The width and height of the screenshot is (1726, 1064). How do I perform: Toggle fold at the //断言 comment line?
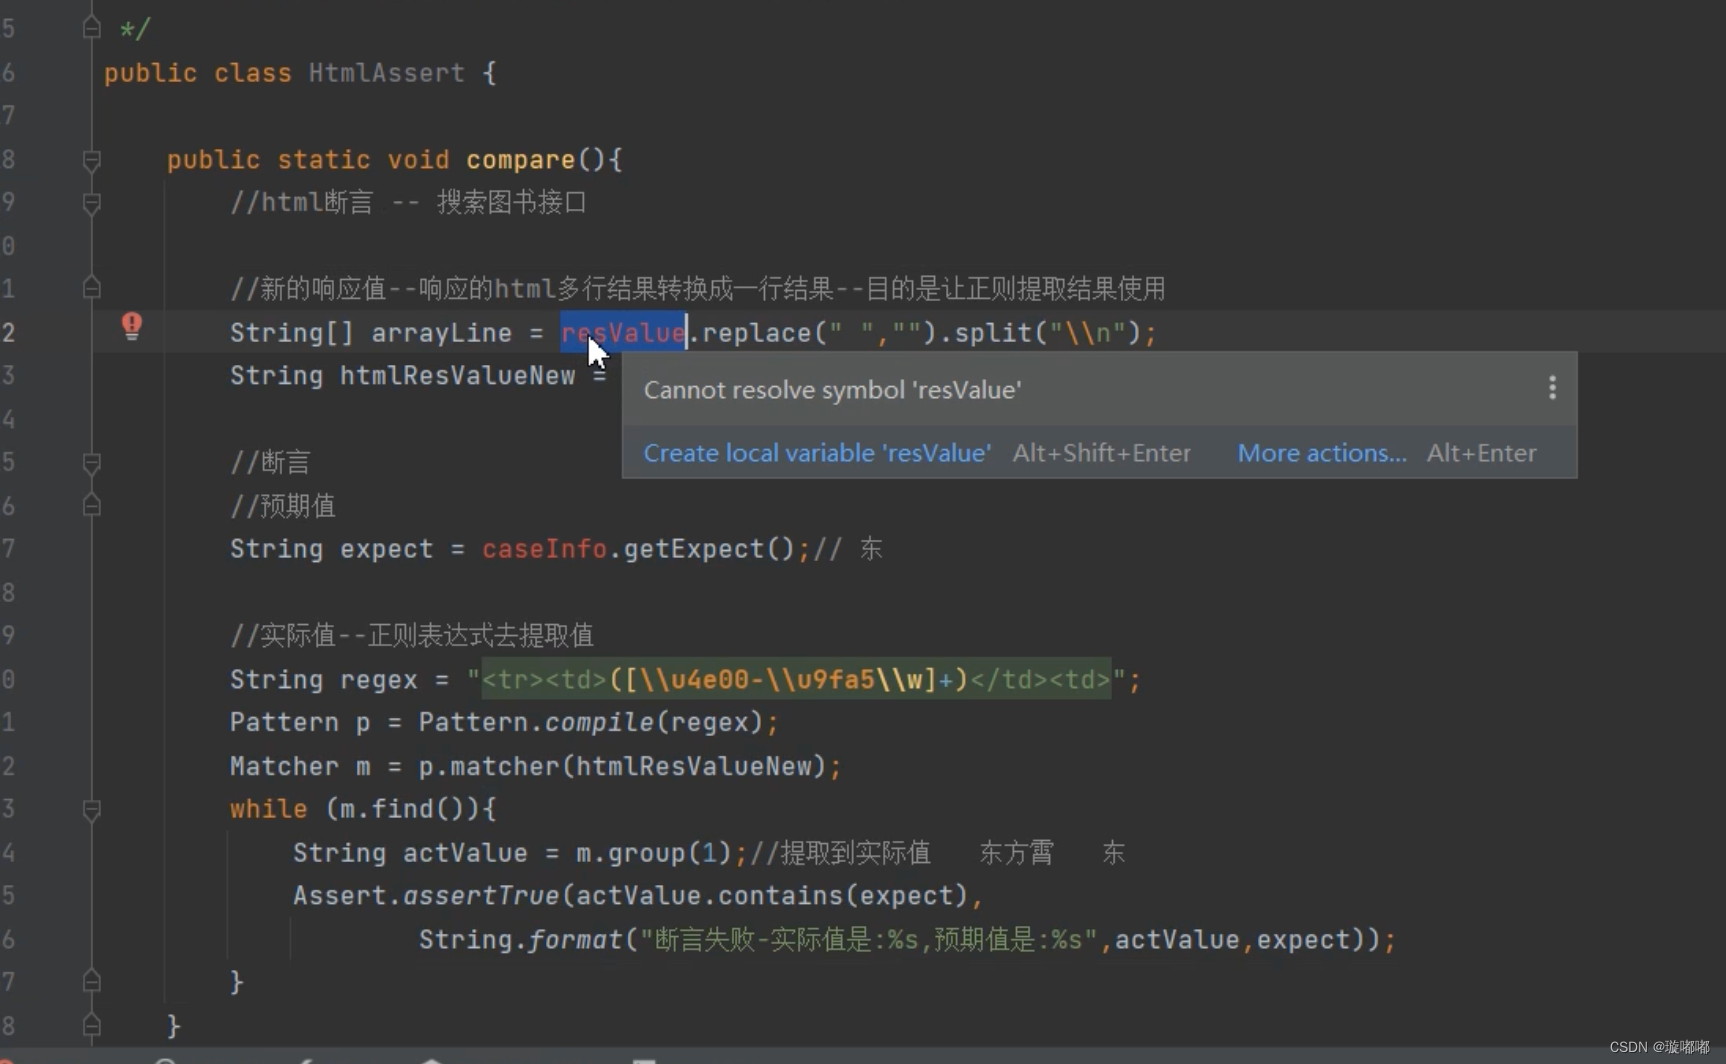click(x=91, y=463)
